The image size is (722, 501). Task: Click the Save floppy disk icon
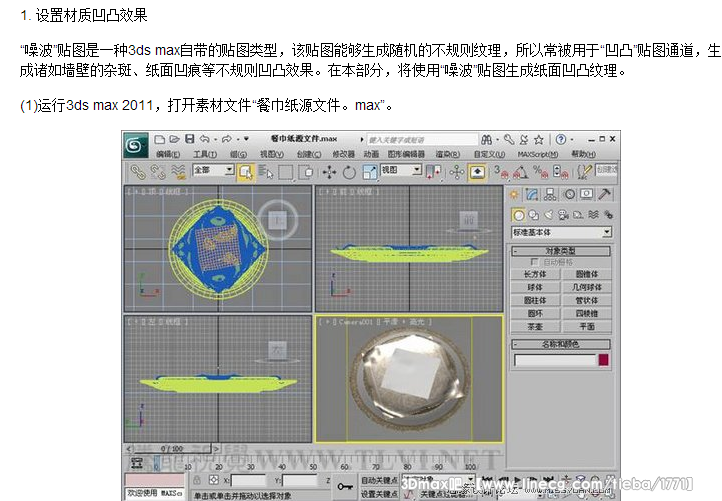click(x=190, y=139)
